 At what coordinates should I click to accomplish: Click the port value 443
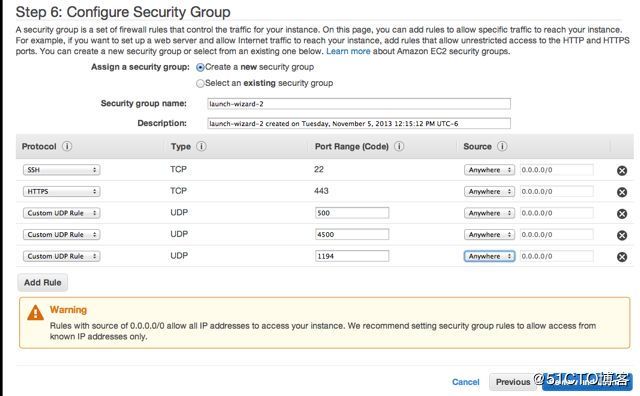tap(321, 191)
